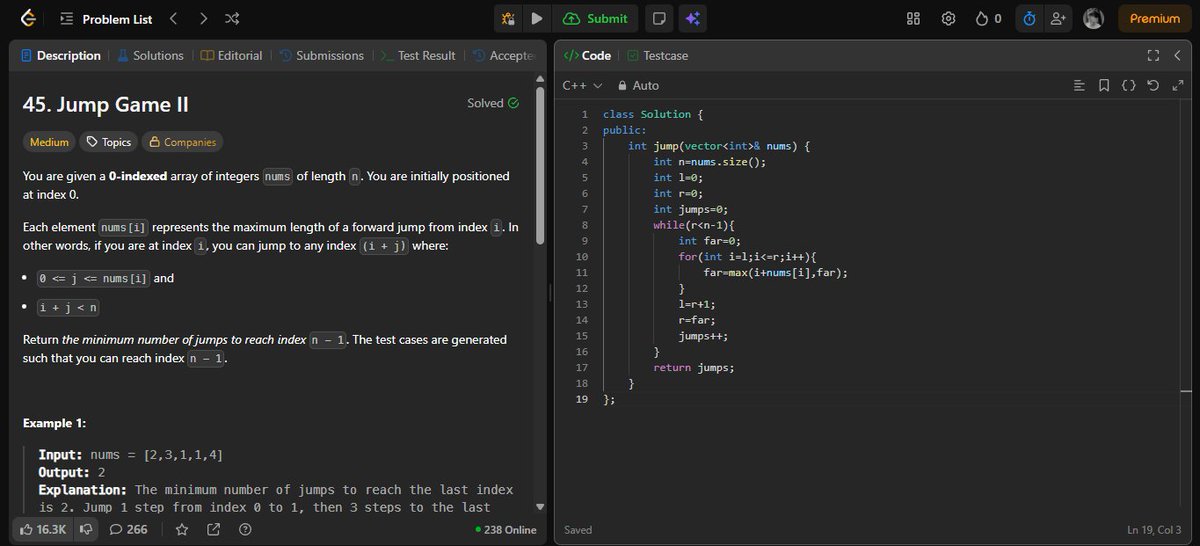Screen dimensions: 1200x546
Task: Click code line 11 far=max text
Action: coord(775,272)
